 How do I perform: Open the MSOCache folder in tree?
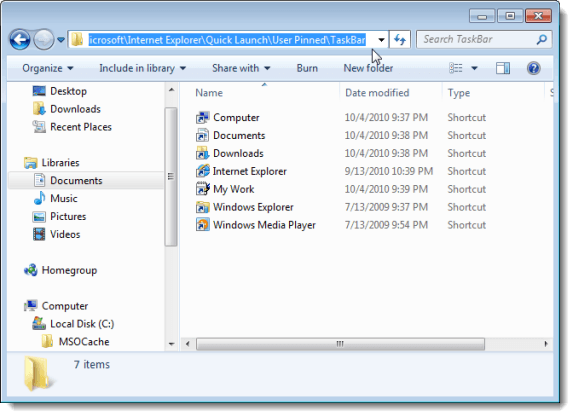84,342
